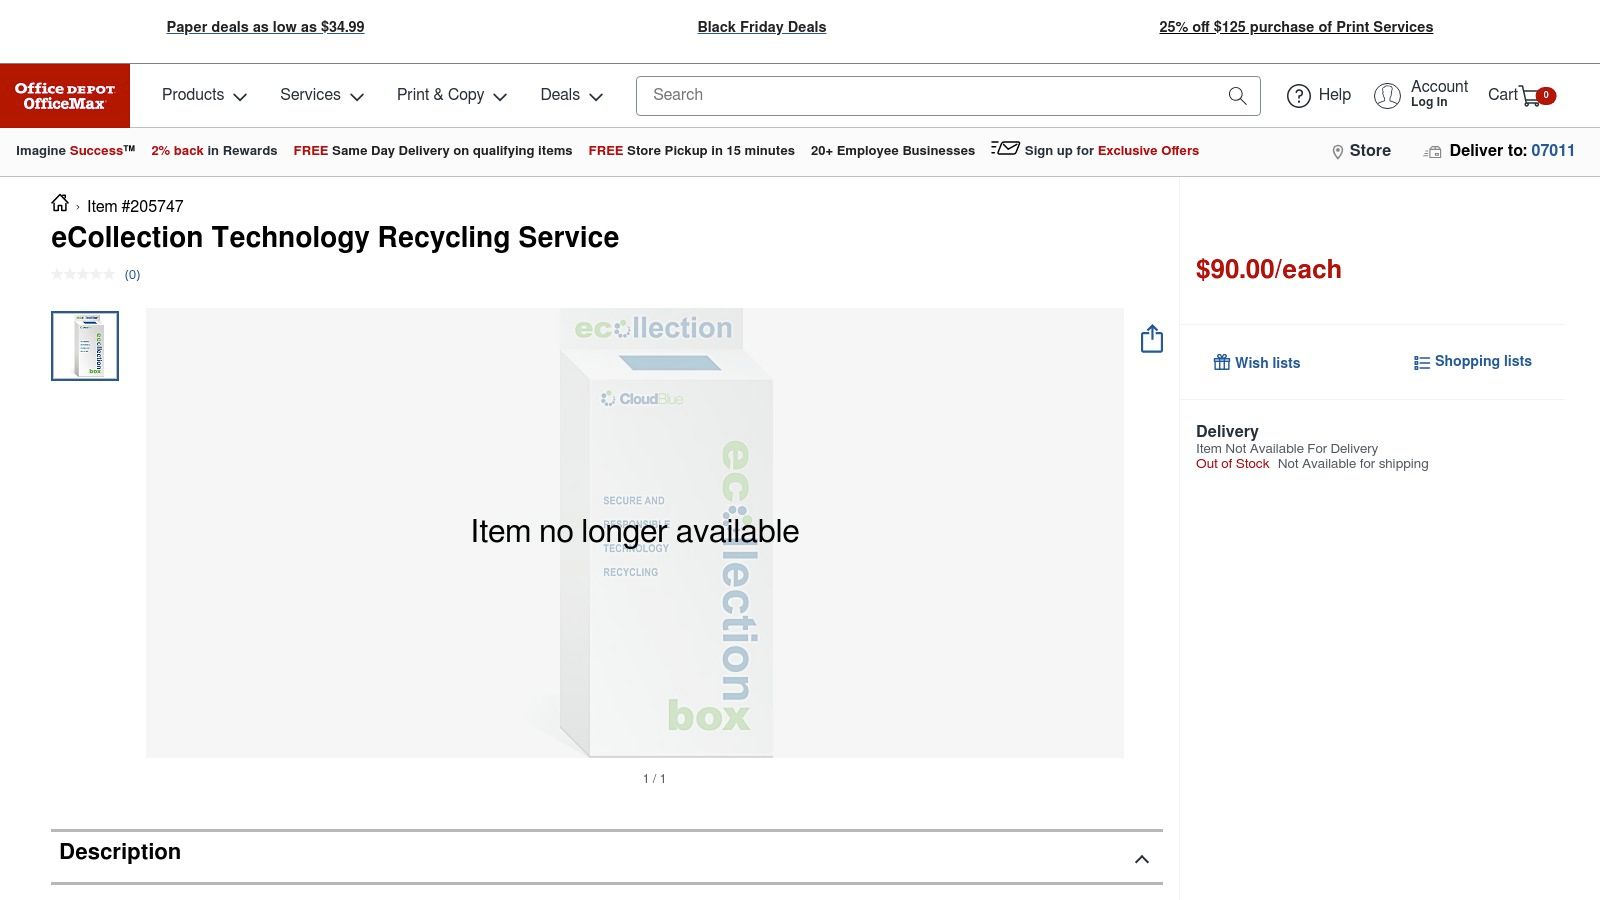This screenshot has height=900, width=1600.
Task: Click the share icon beside the product image
Action: 1151,338
